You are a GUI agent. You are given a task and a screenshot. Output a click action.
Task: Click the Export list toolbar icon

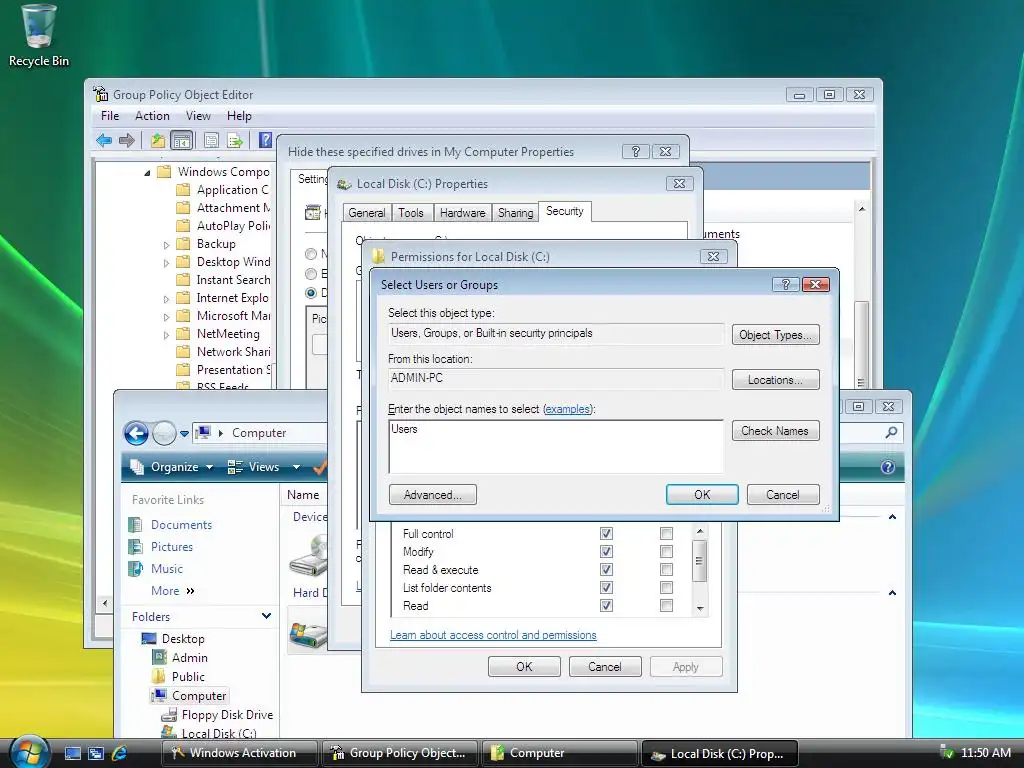click(234, 140)
